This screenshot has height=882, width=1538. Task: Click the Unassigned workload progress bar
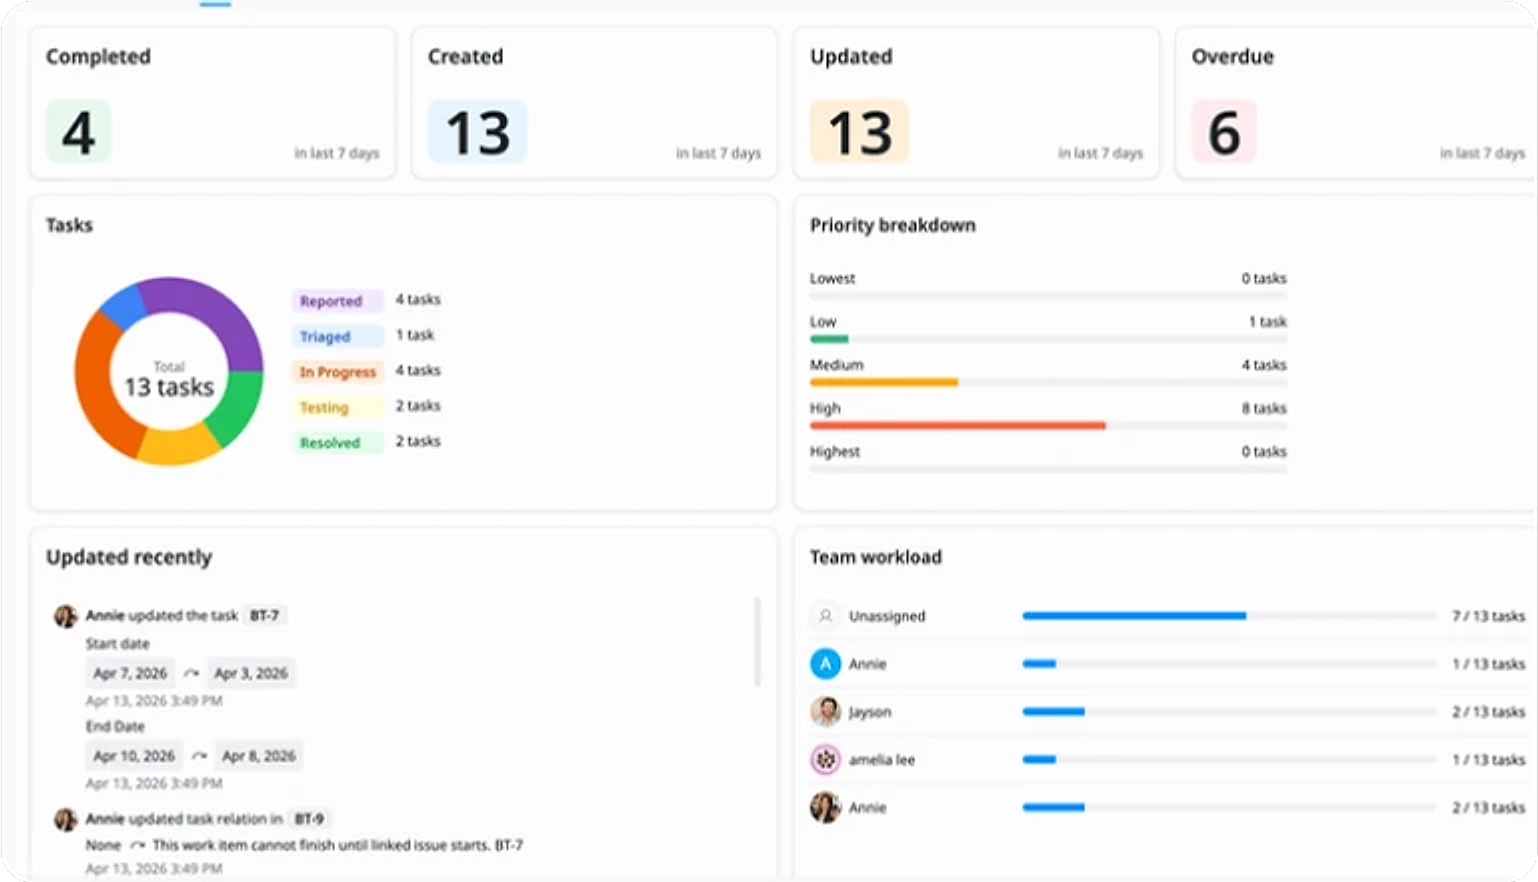click(x=1229, y=616)
